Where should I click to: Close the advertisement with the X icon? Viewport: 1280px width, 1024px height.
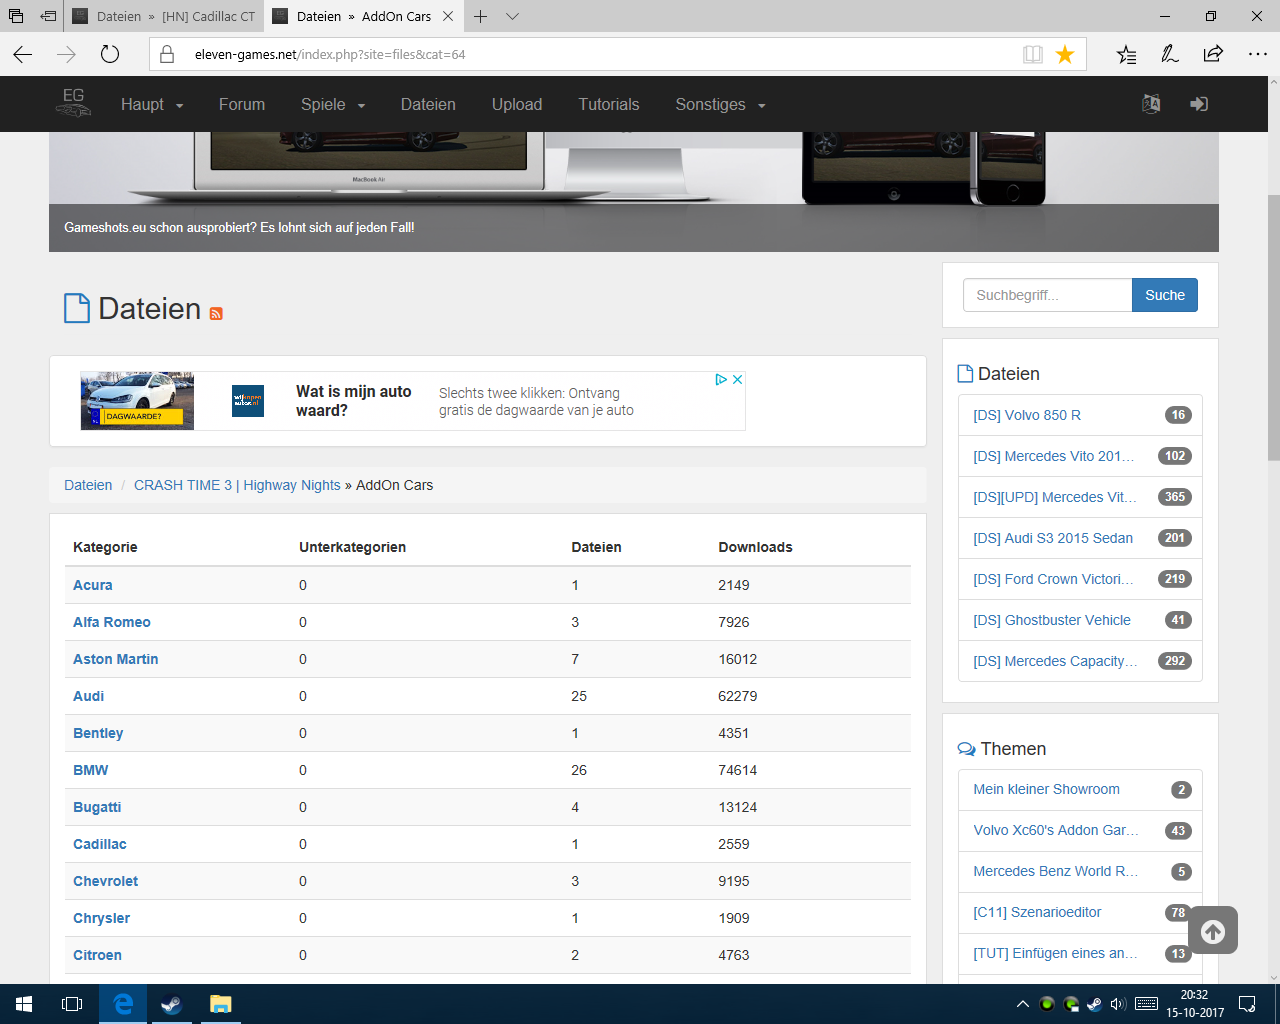pyautogui.click(x=737, y=380)
